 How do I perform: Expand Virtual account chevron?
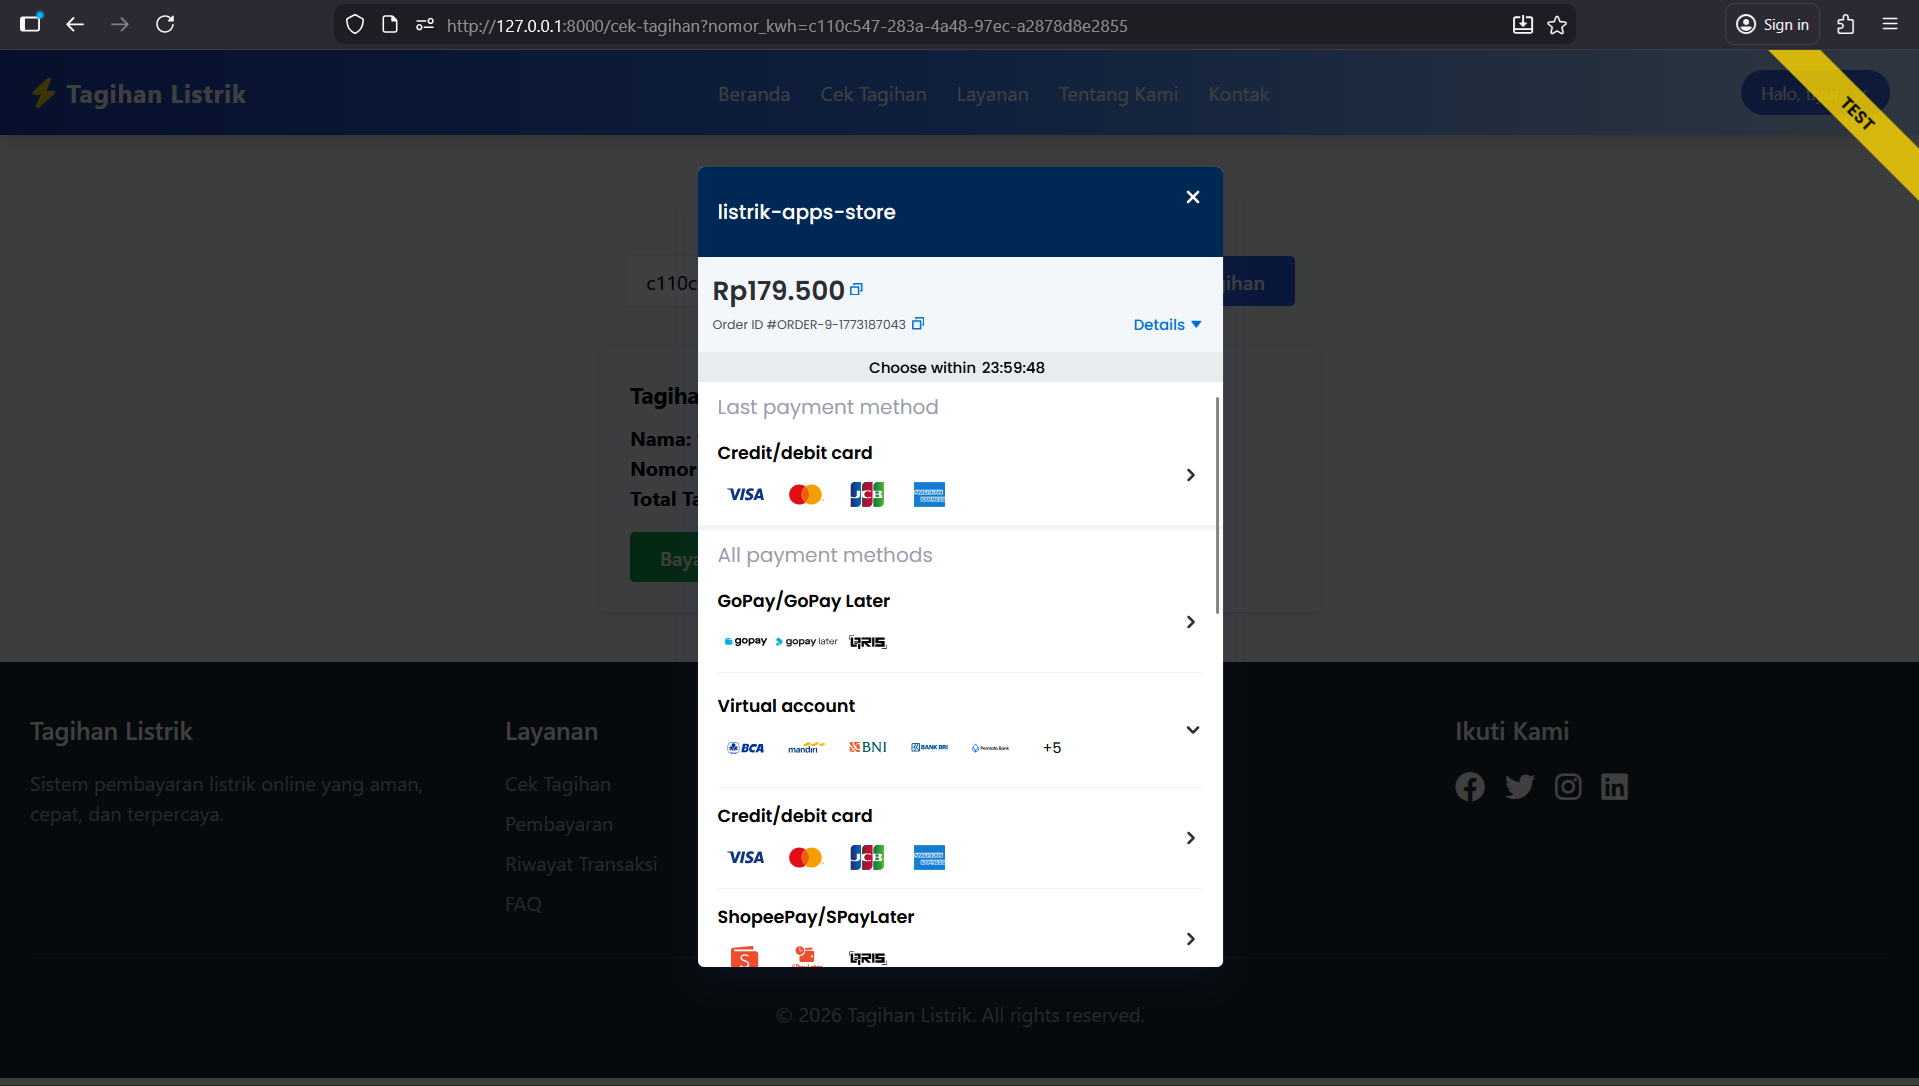pos(1192,730)
